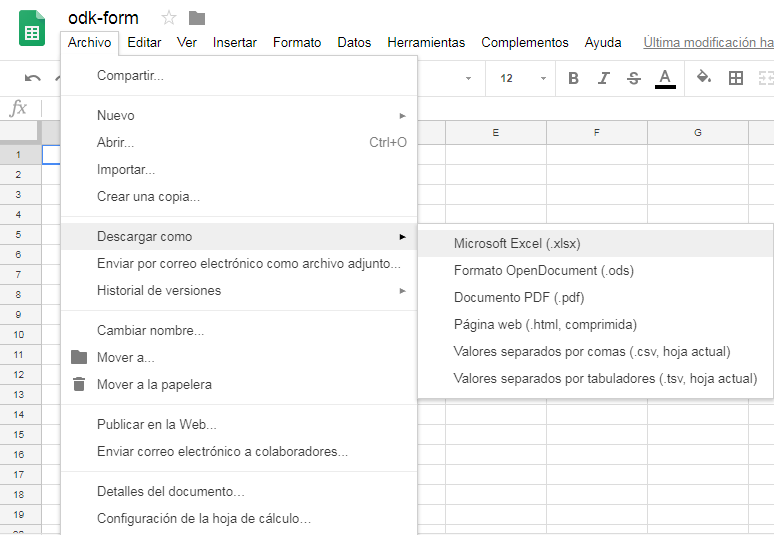The image size is (774, 535).
Task: Click the select-all corner box
Action: [19, 132]
